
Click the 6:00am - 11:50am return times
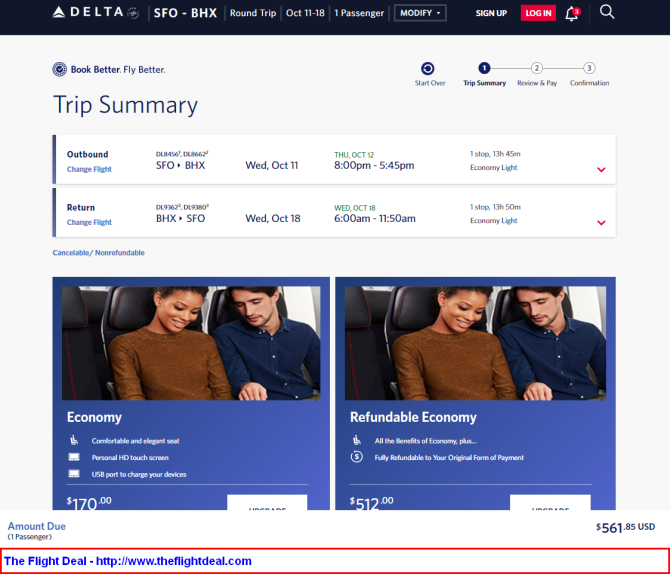pos(375,218)
